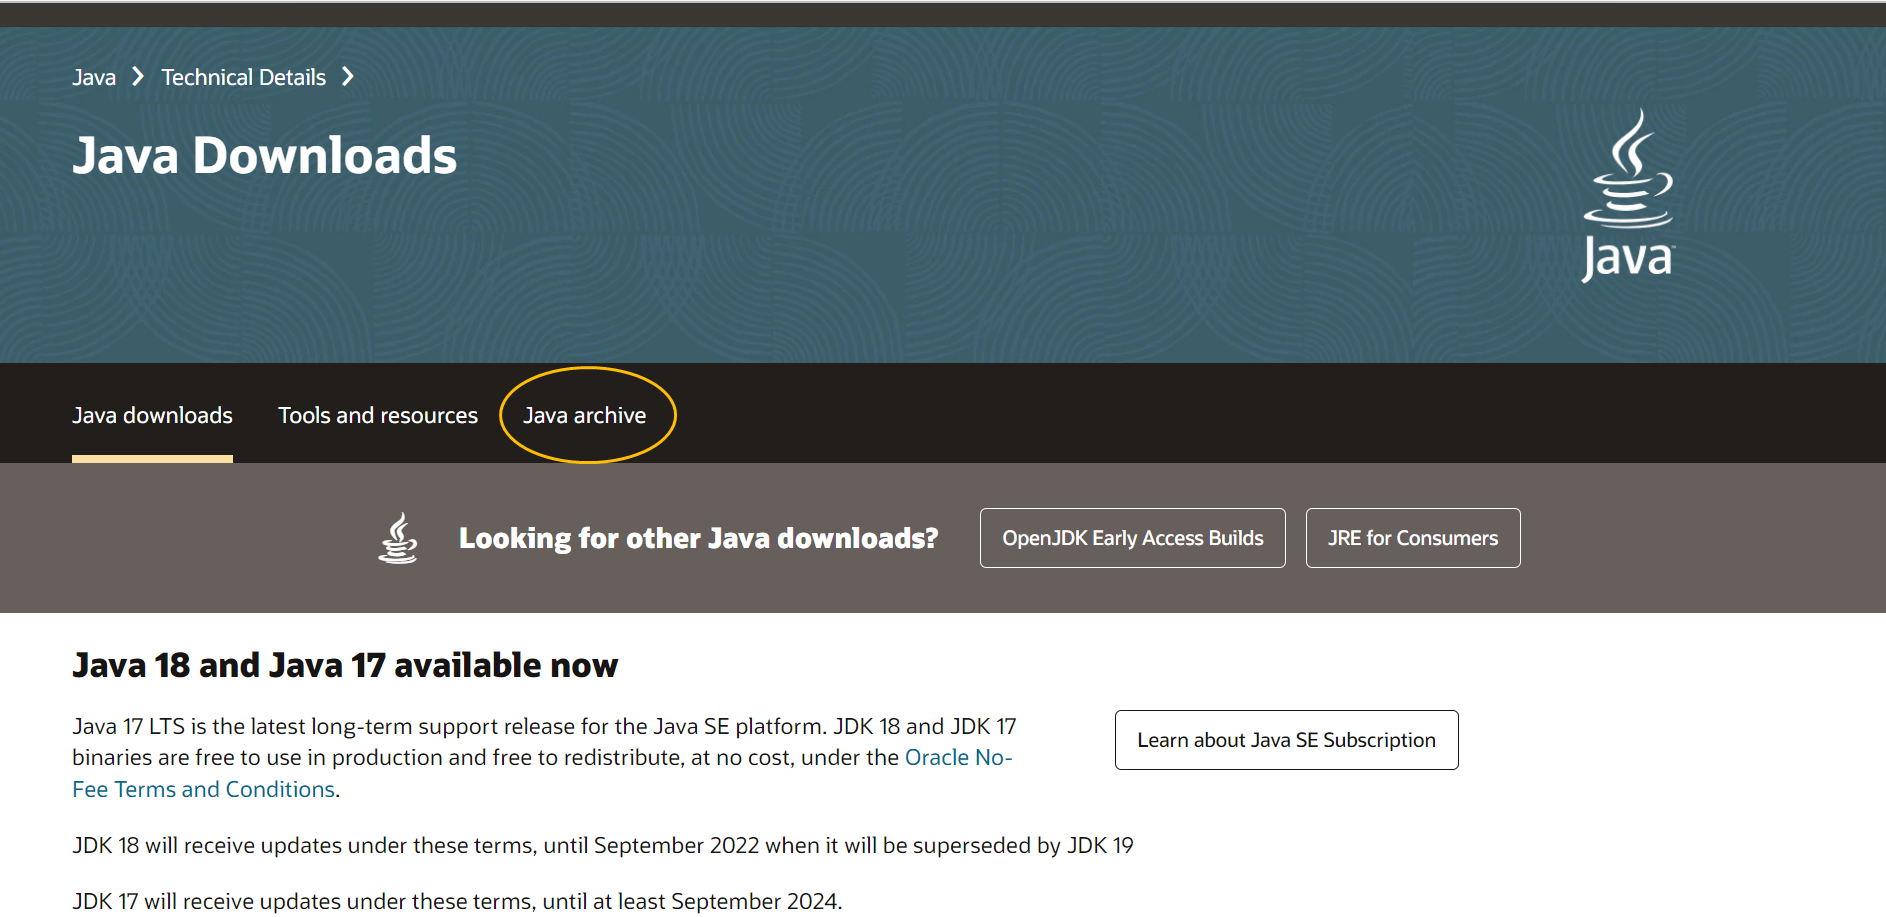
Task: Click the chevron after the Java breadcrumb
Action: [138, 77]
